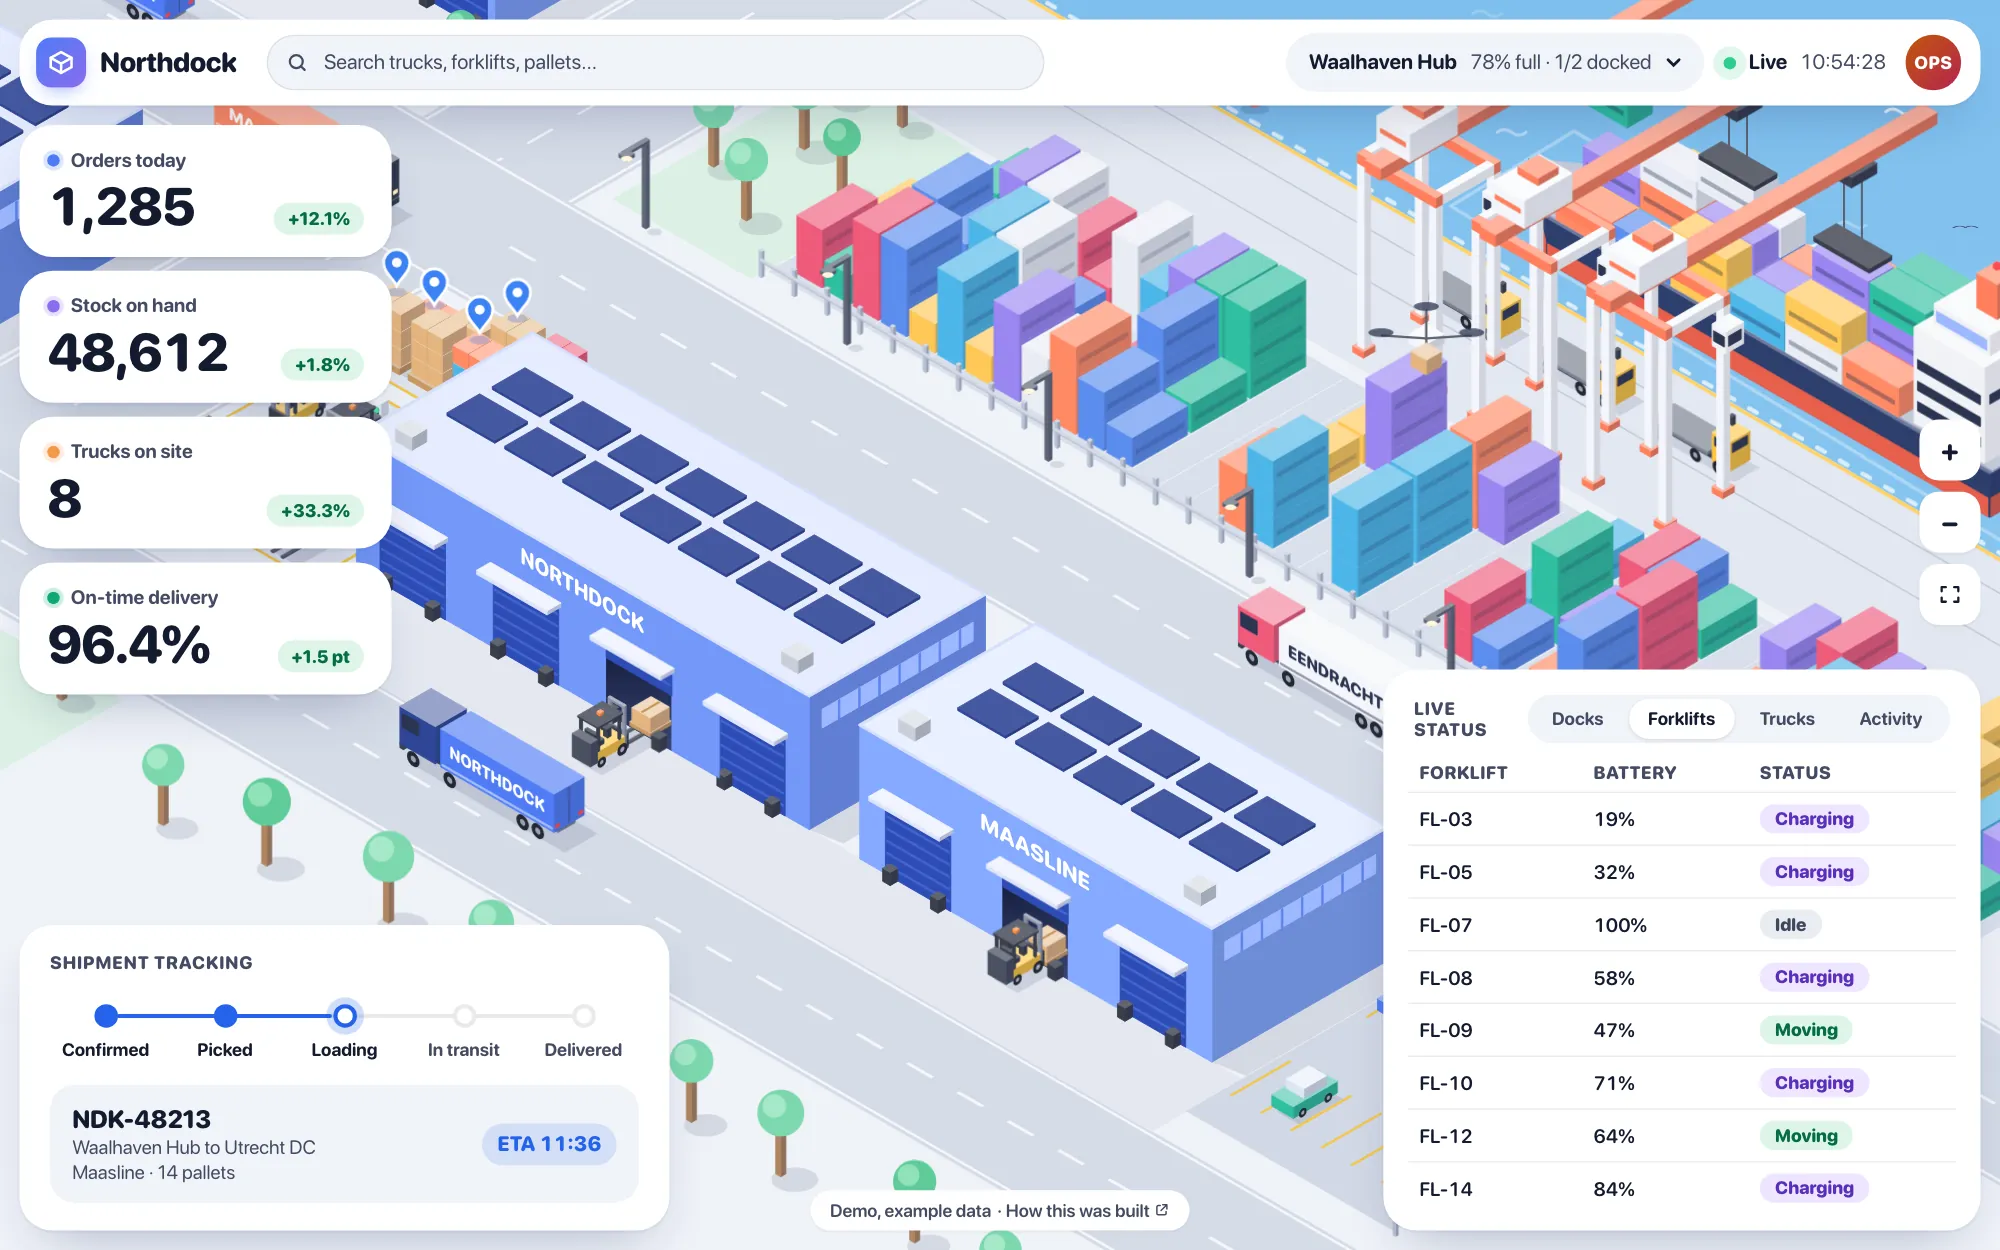Open the Trucks tab
This screenshot has width=2000, height=1250.
click(x=1787, y=719)
